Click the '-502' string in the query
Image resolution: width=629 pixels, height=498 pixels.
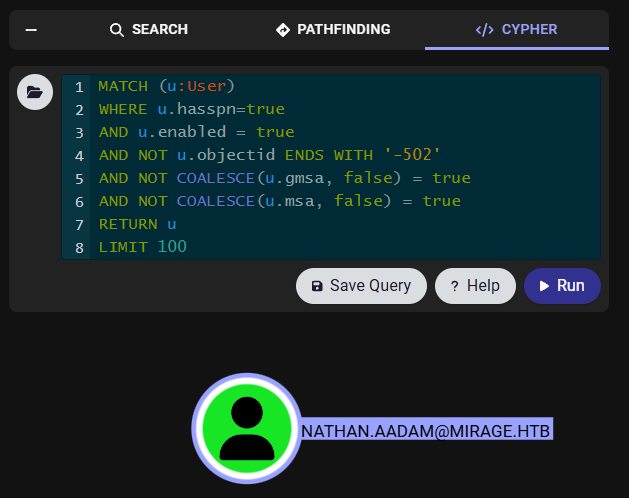(x=413, y=155)
